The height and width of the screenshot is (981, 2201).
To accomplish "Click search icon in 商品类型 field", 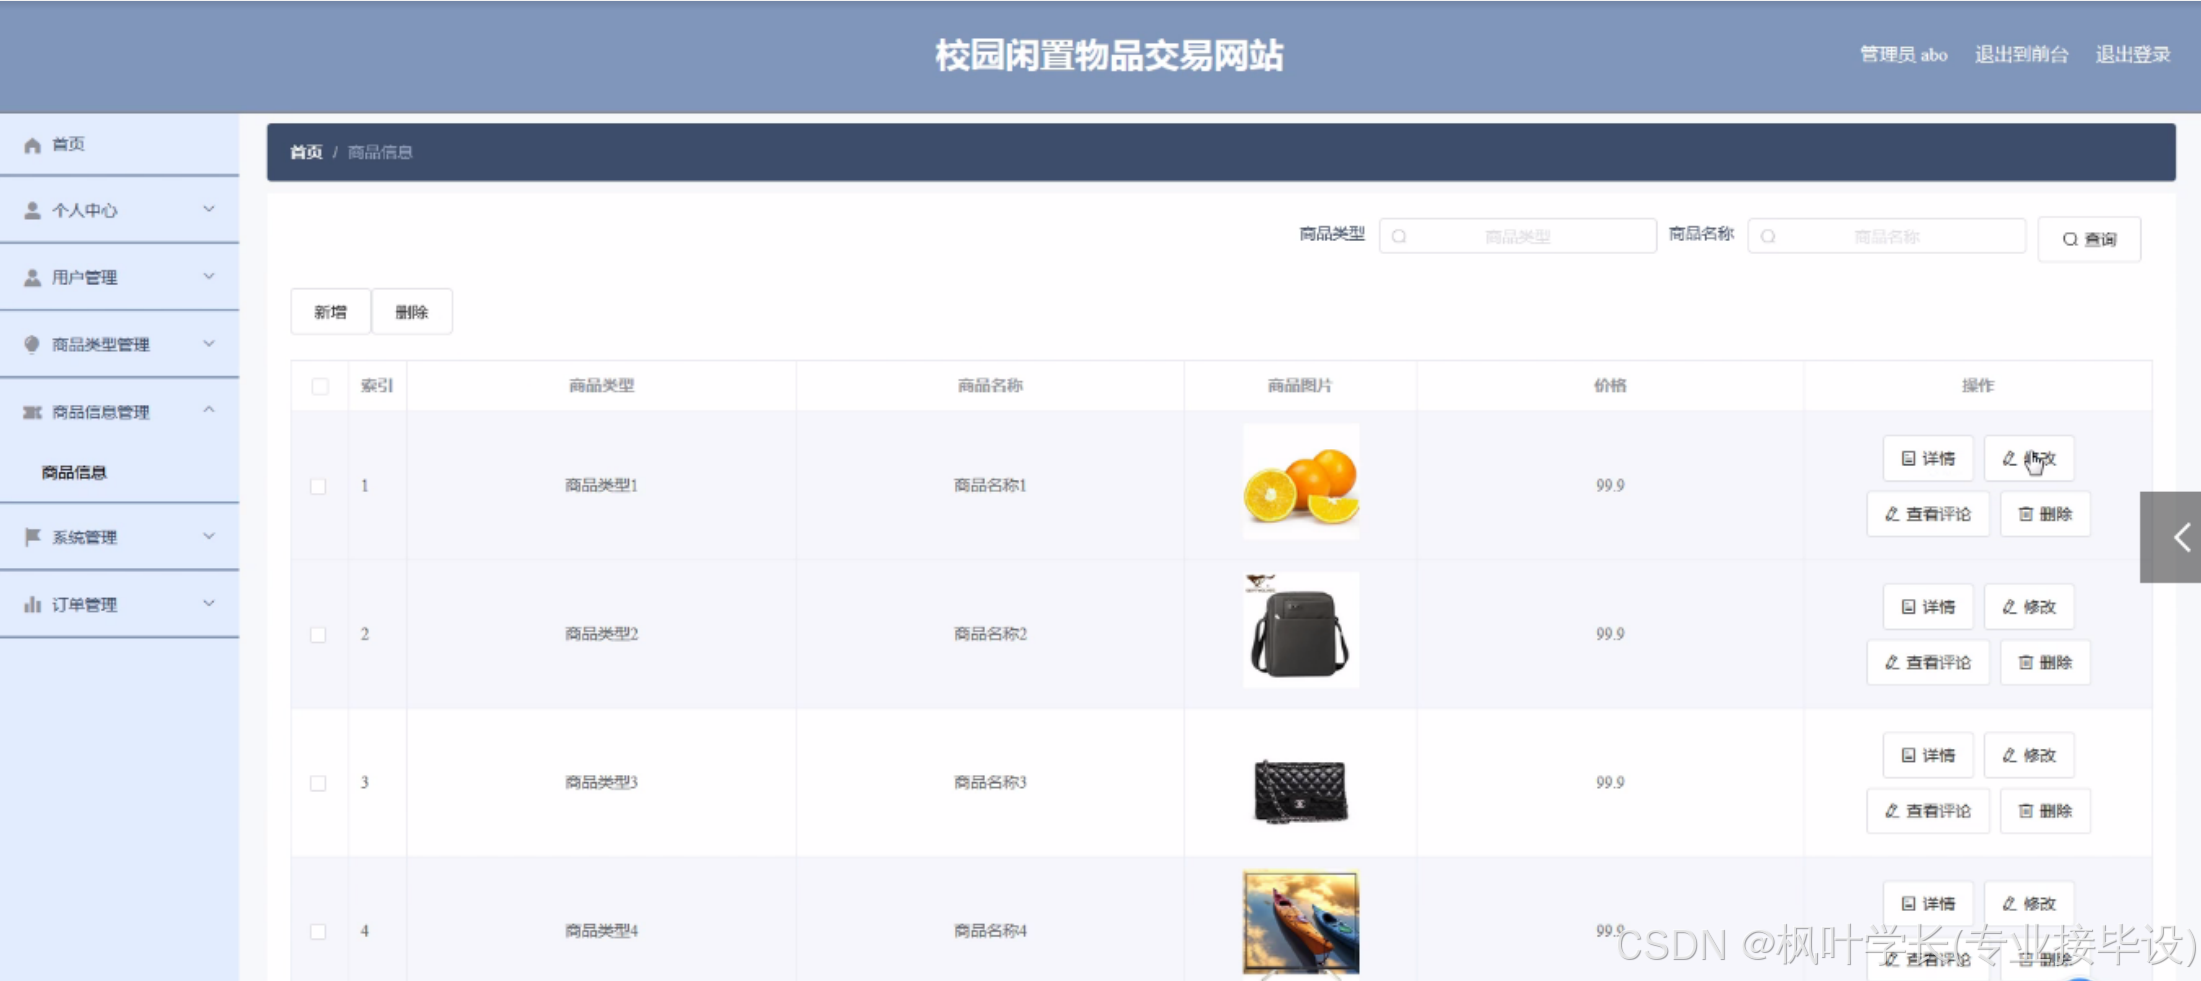I will (x=1399, y=236).
